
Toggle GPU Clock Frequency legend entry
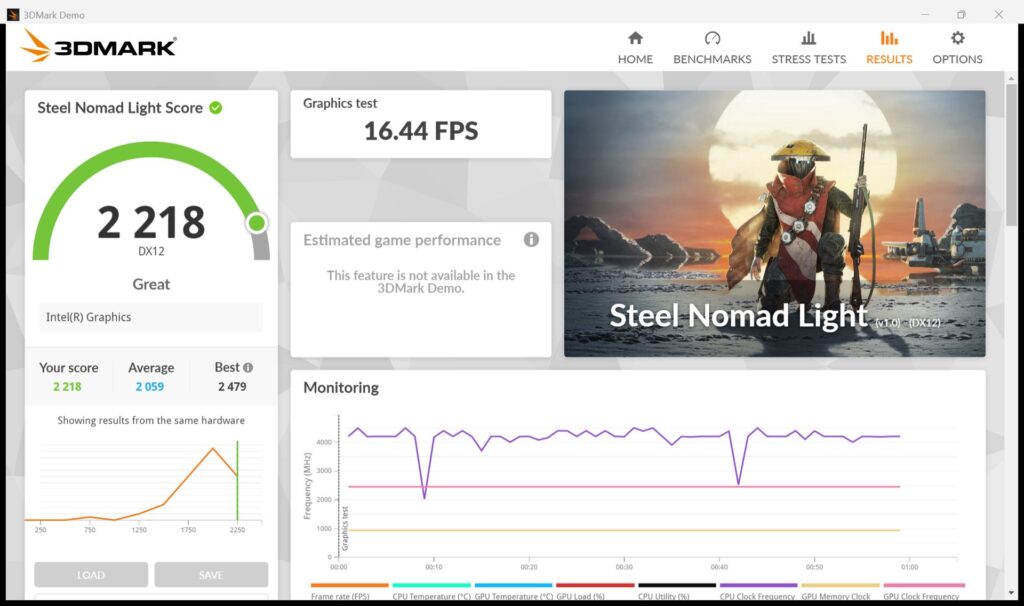(x=923, y=592)
